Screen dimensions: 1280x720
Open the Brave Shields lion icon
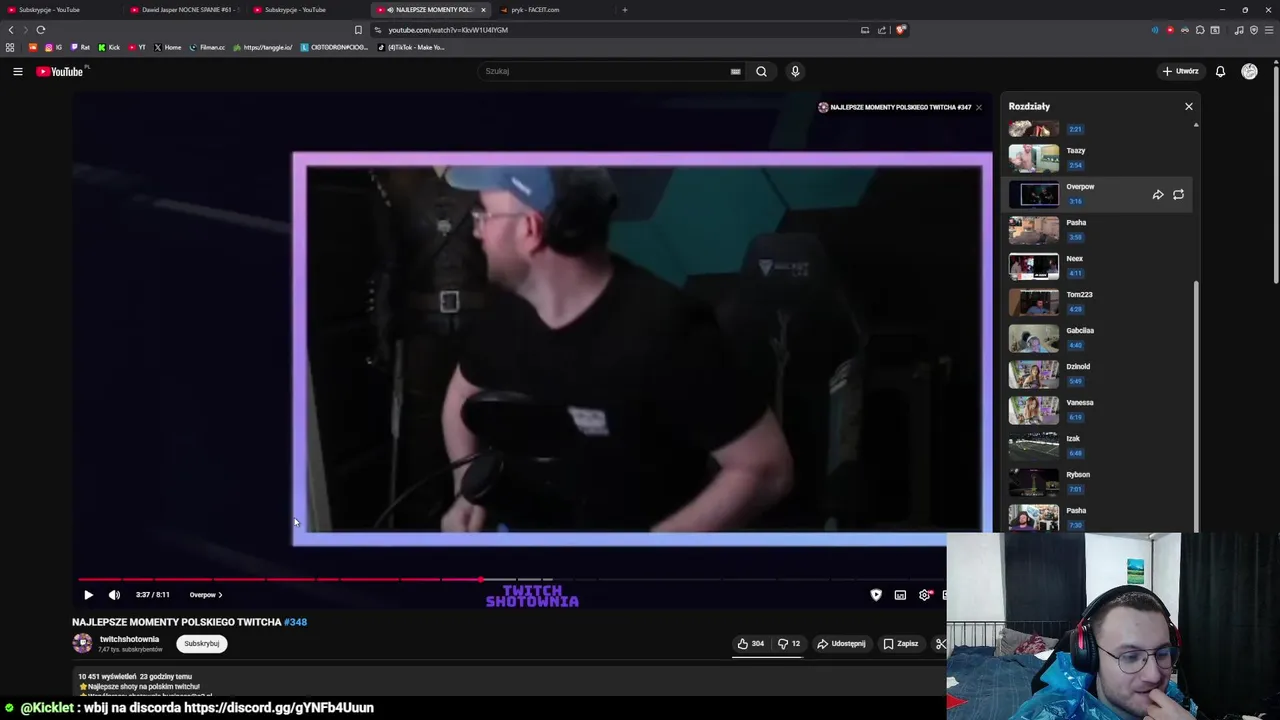(900, 30)
